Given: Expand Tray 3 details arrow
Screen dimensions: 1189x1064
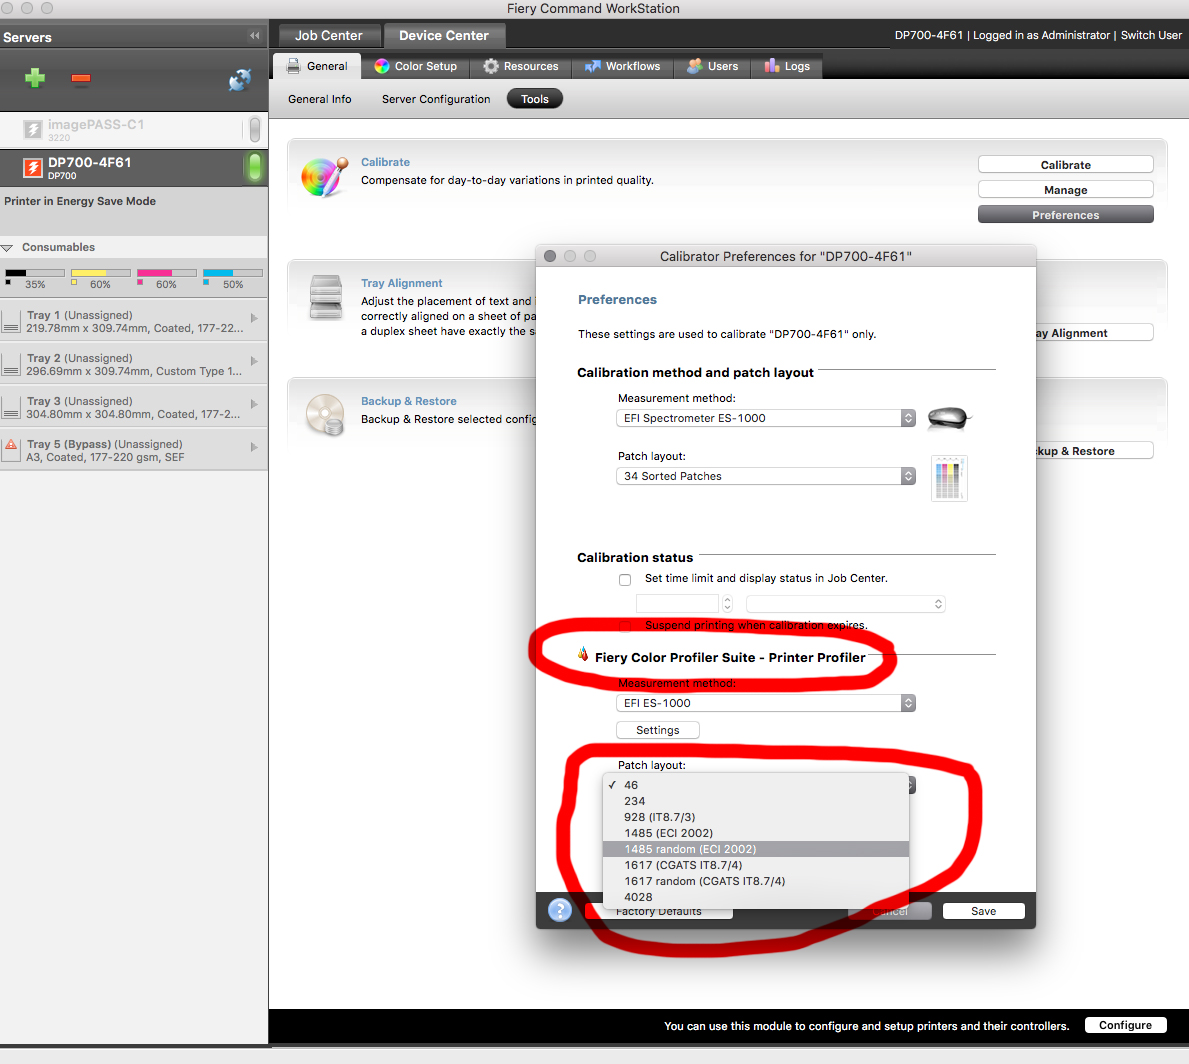Looking at the screenshot, I should 254,404.
